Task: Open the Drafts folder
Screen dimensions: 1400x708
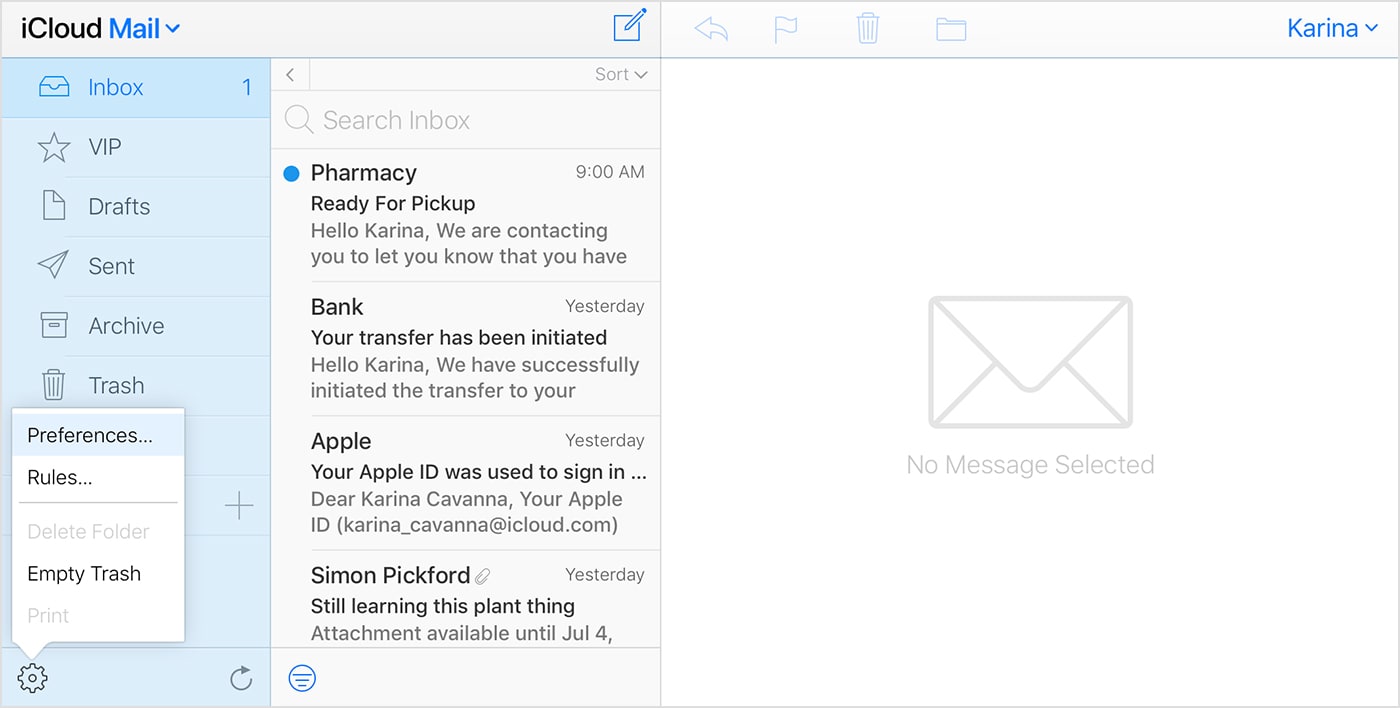Action: click(119, 206)
